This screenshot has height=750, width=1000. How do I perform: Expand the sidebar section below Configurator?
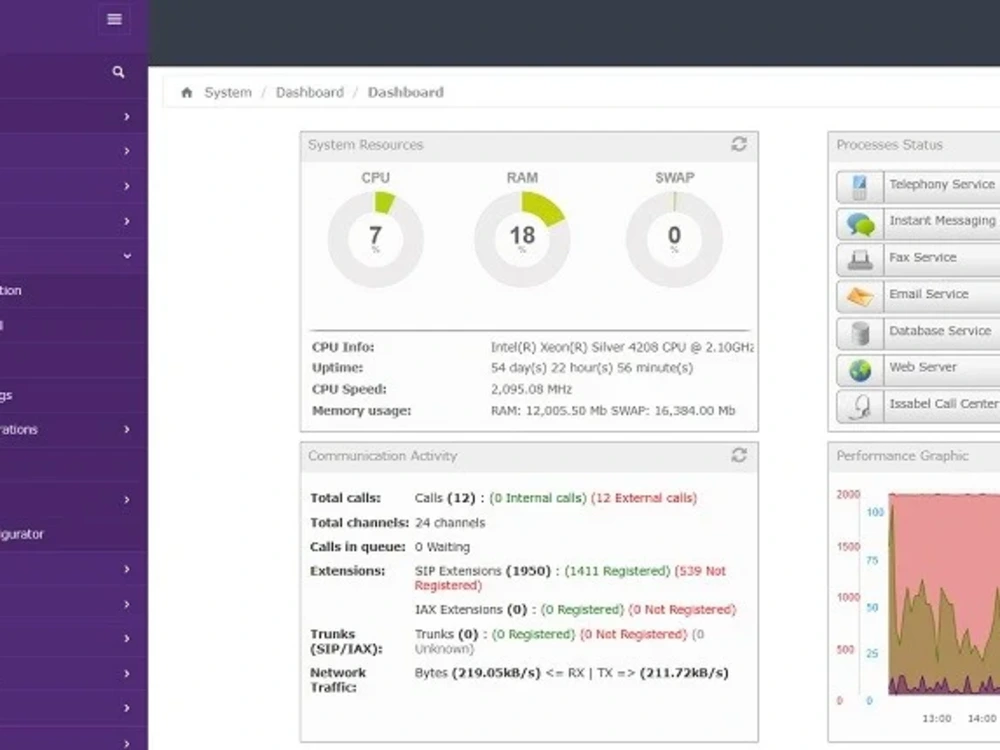(x=128, y=569)
